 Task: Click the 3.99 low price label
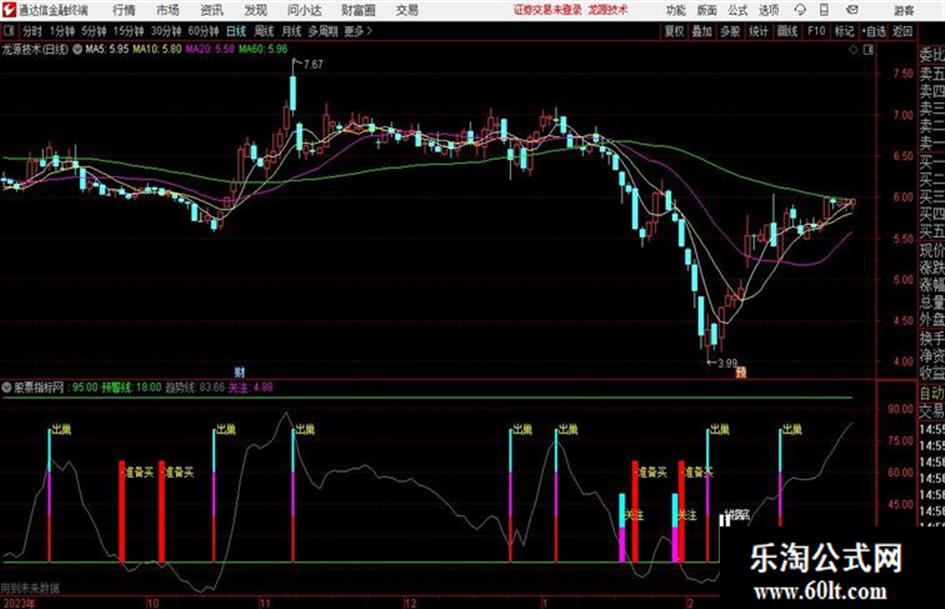(727, 363)
